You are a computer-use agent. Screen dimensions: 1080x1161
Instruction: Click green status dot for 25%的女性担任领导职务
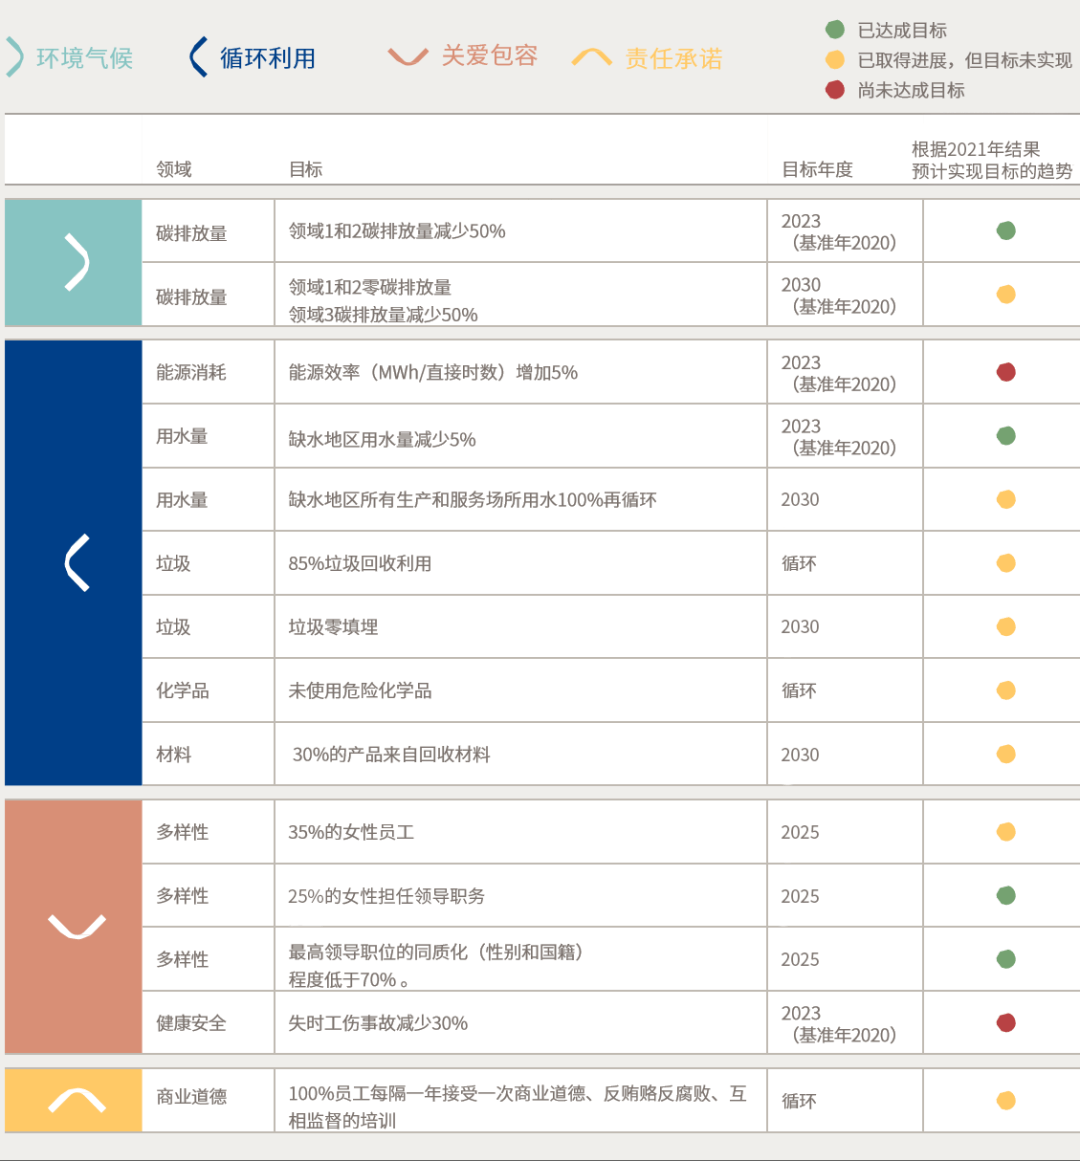tap(1006, 896)
